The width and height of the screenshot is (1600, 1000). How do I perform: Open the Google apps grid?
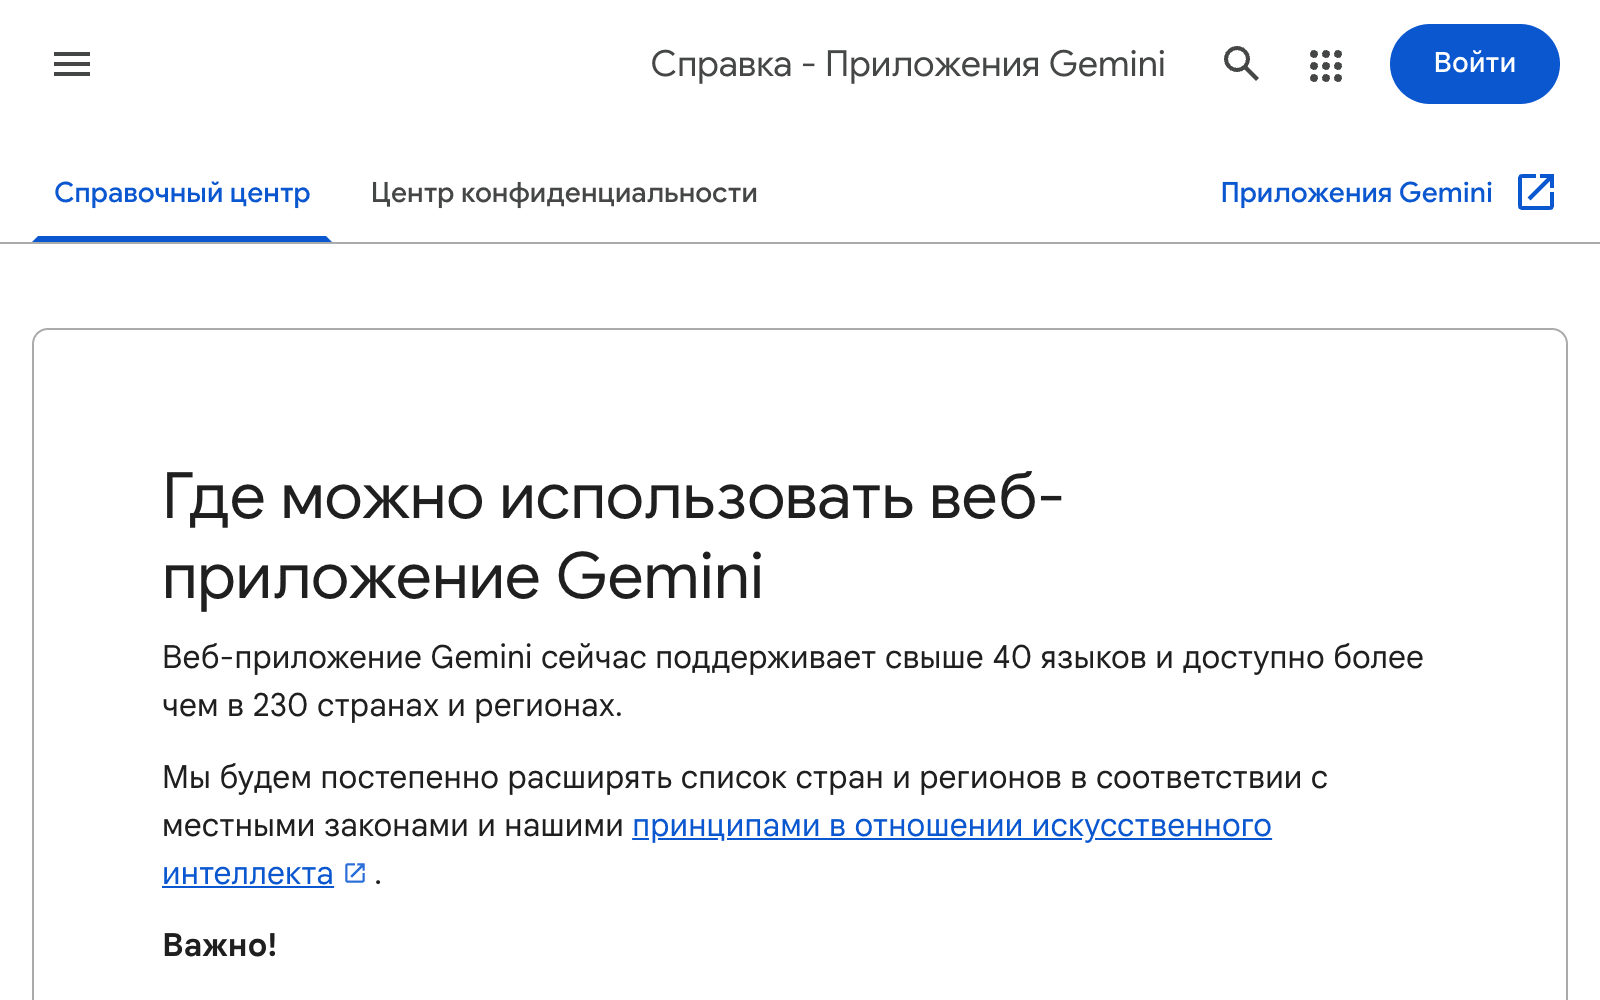(1326, 65)
